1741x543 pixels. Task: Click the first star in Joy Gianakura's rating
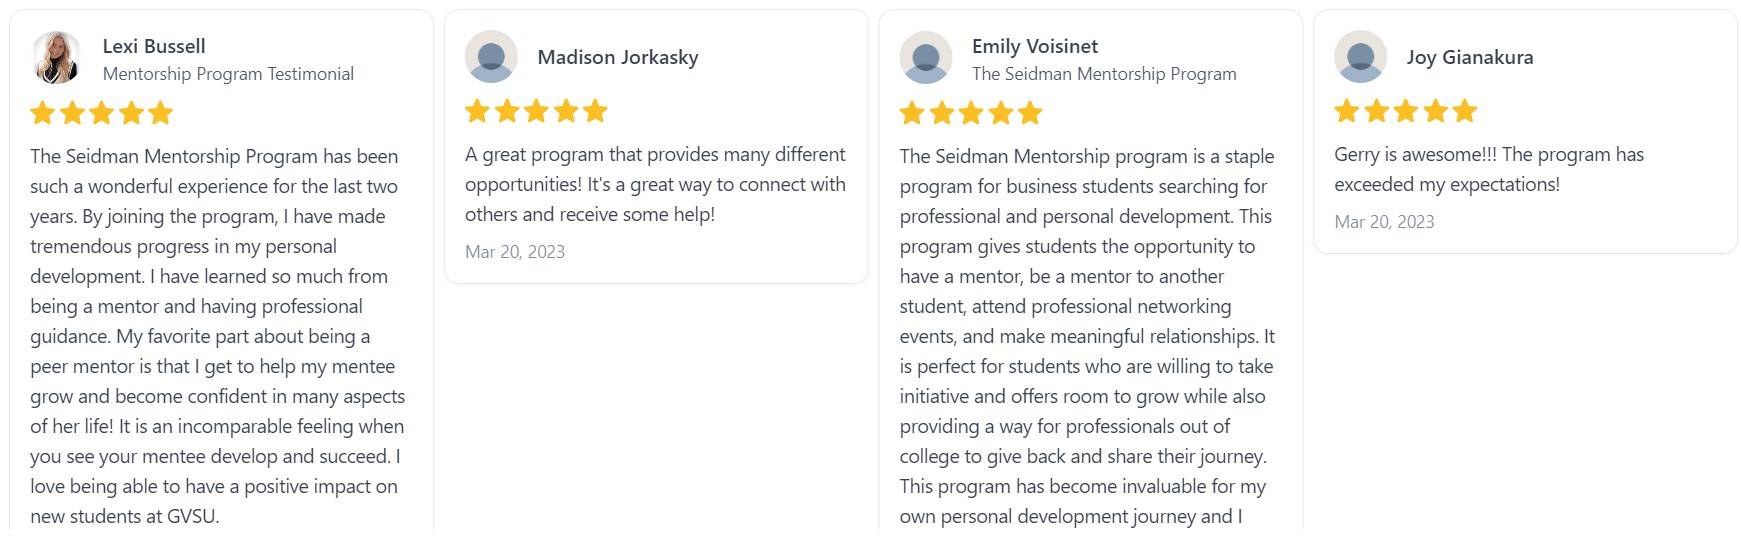pos(1347,111)
